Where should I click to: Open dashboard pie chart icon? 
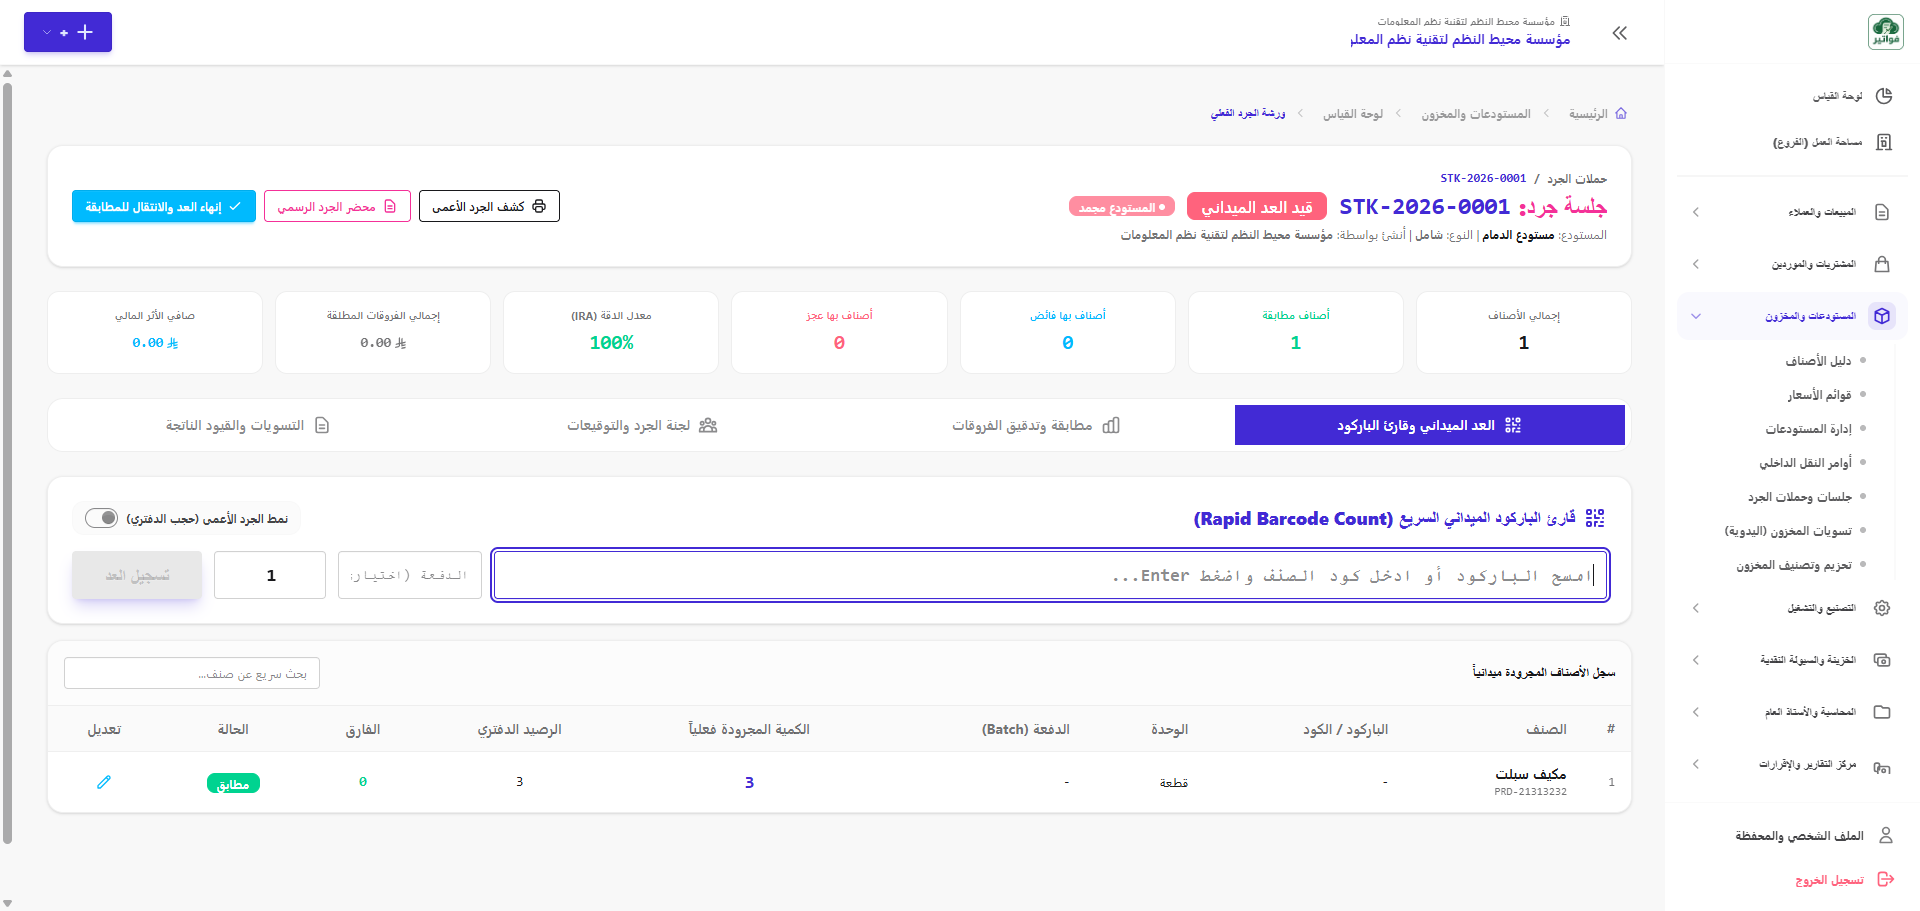[1884, 96]
